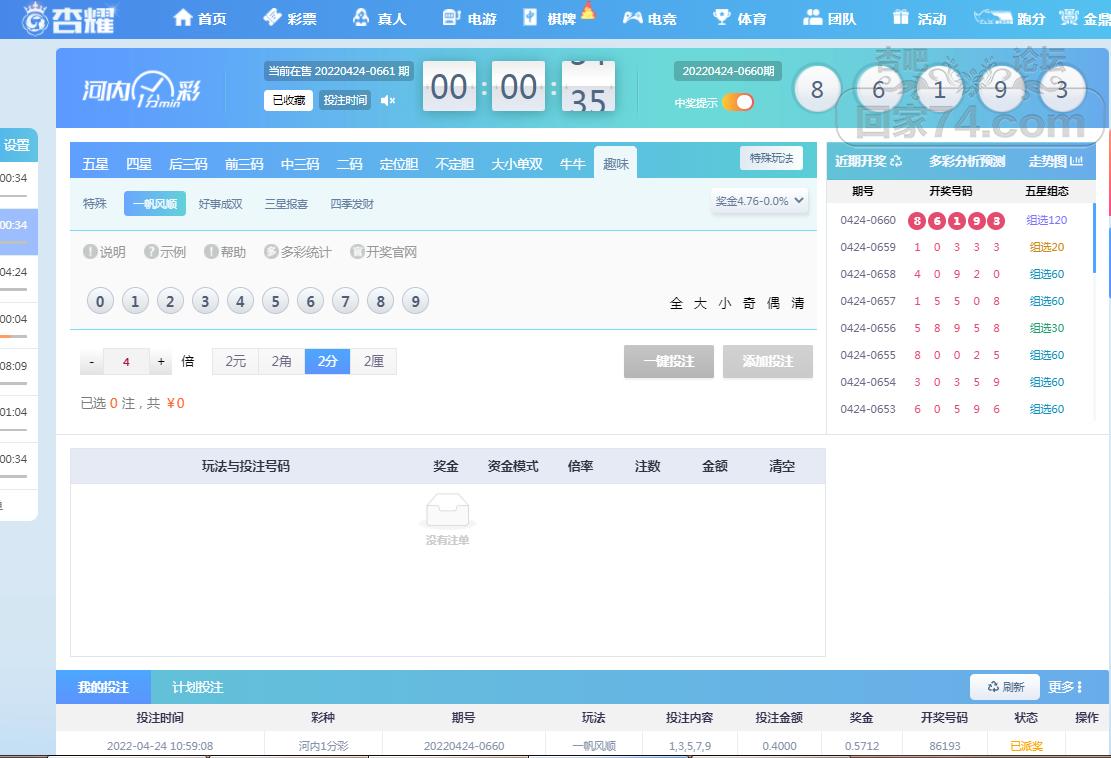The image size is (1111, 758).
Task: Open 团队 team icon
Action: (x=813, y=18)
